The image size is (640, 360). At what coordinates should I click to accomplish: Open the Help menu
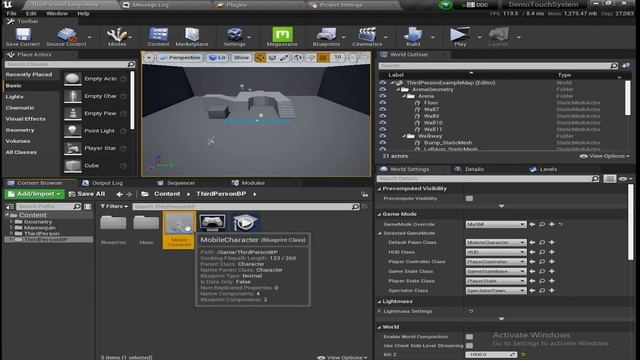(83, 13)
